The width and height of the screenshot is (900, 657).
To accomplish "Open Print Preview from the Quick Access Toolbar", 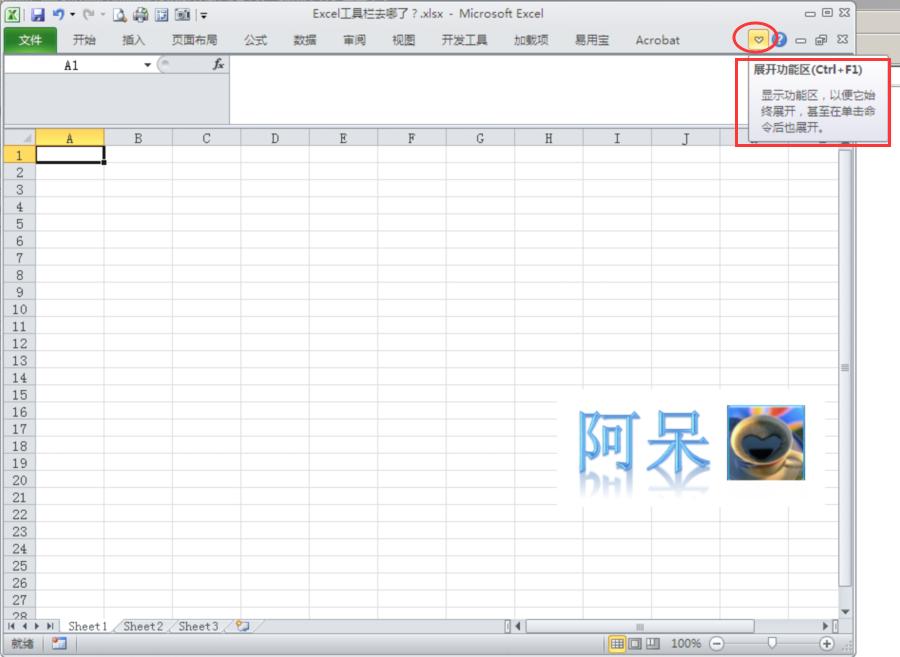I will 119,14.
